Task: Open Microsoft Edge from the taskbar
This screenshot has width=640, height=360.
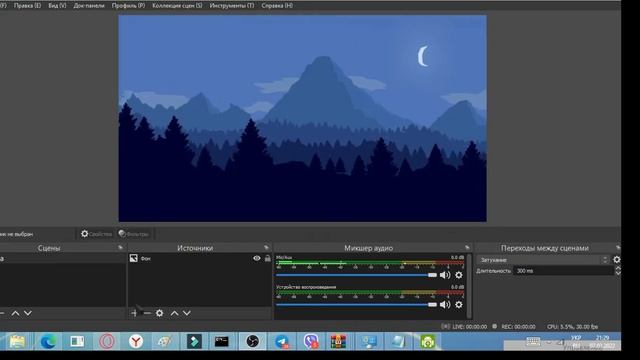Action: pyautogui.click(x=48, y=341)
